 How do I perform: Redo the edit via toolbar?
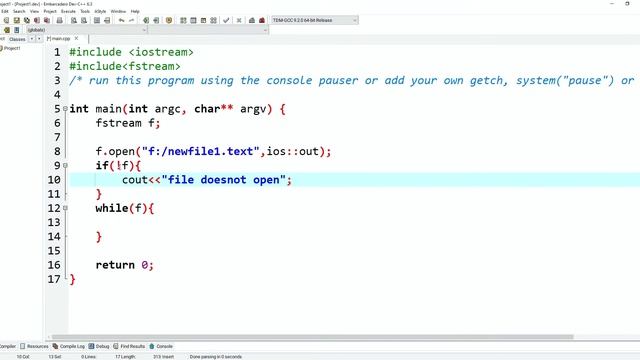point(131,20)
